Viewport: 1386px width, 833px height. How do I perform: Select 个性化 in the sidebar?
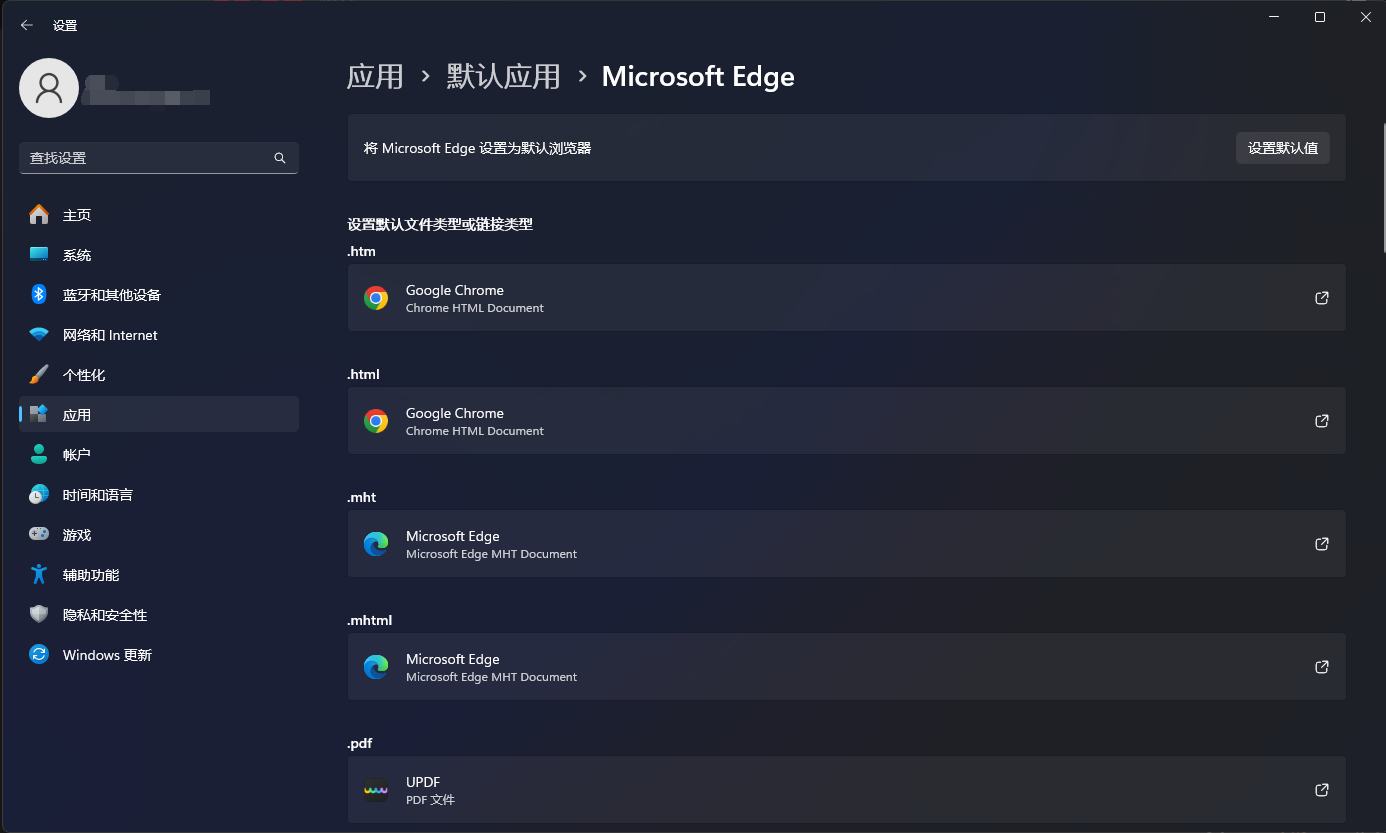pos(84,375)
